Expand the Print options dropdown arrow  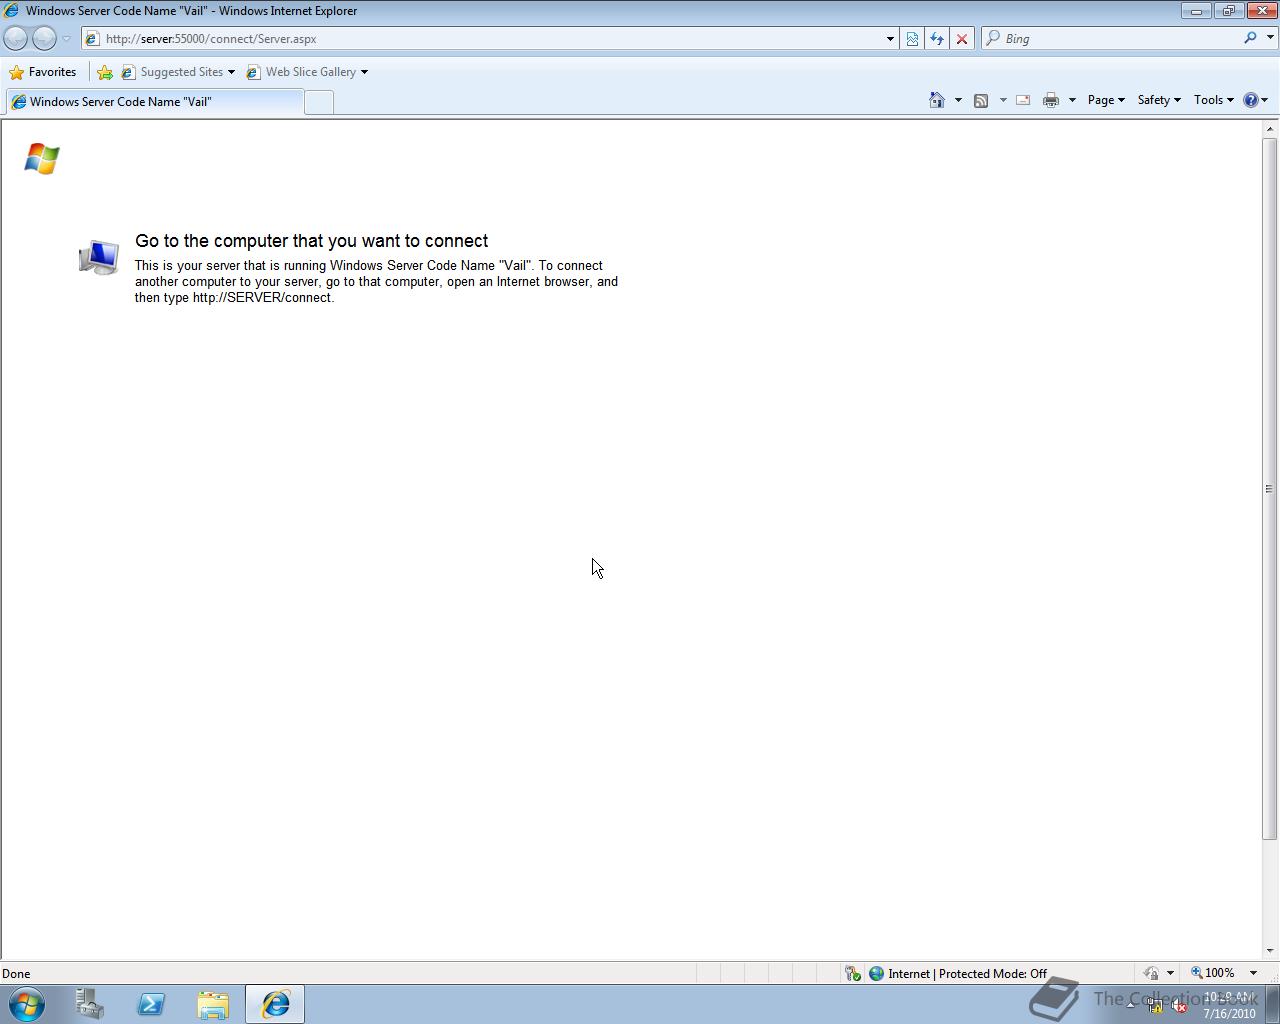[1072, 100]
